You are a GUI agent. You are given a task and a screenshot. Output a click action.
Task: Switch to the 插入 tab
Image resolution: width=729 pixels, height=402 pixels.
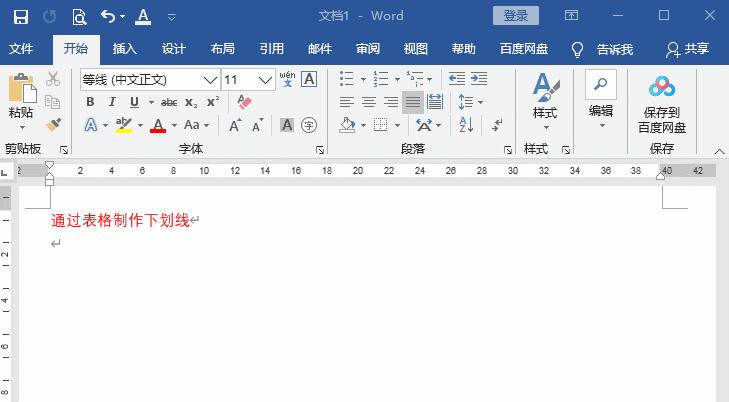tap(125, 49)
